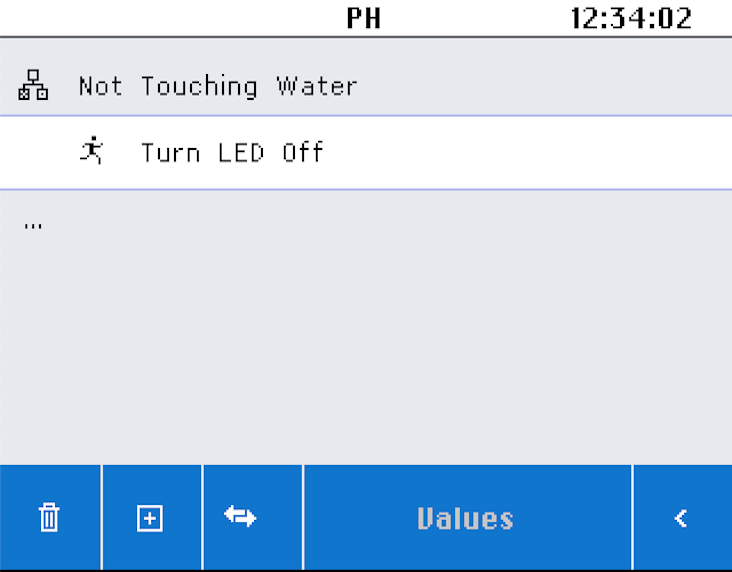Click indent space left of the running figure

pyautogui.click(x=40, y=153)
